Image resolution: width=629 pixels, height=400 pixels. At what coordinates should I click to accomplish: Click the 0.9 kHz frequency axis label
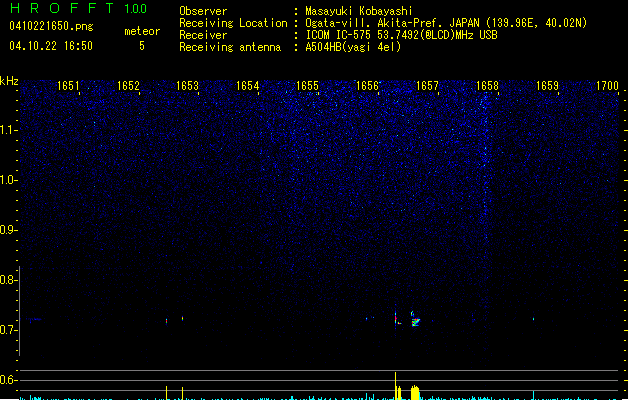coord(8,230)
